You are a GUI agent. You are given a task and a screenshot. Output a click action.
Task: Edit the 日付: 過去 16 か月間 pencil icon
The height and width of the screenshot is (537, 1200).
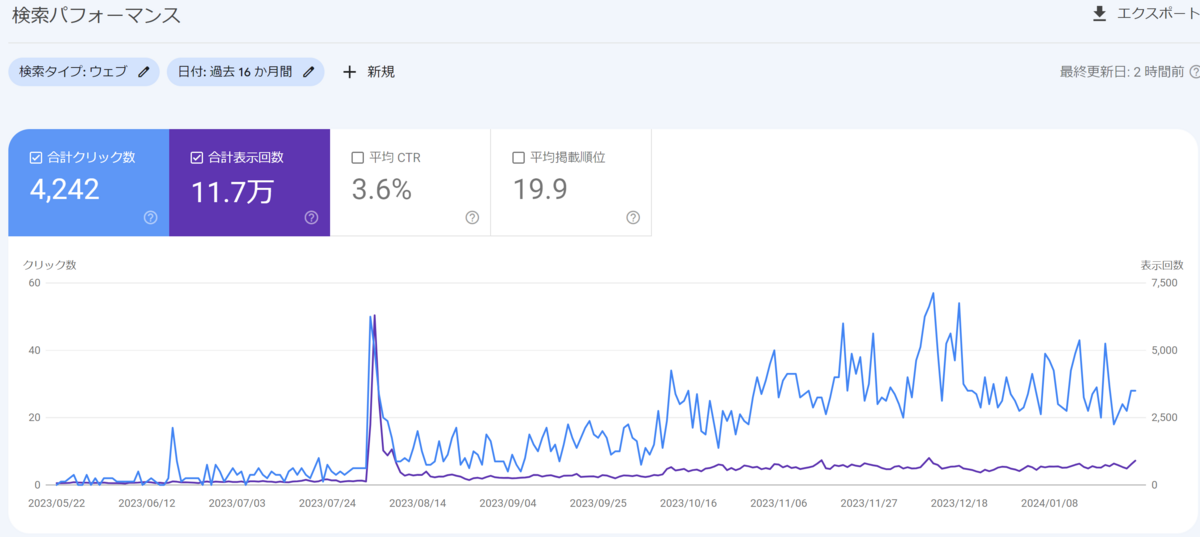(x=309, y=72)
